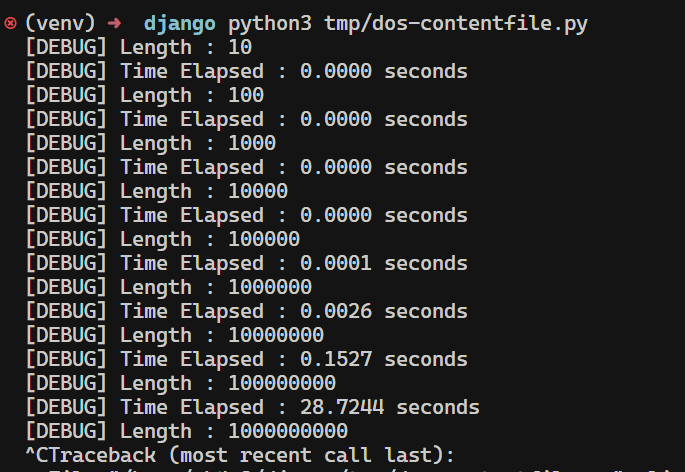This screenshot has width=685, height=472.
Task: Click the 'Length : 100000' debug line
Action: point(162,239)
